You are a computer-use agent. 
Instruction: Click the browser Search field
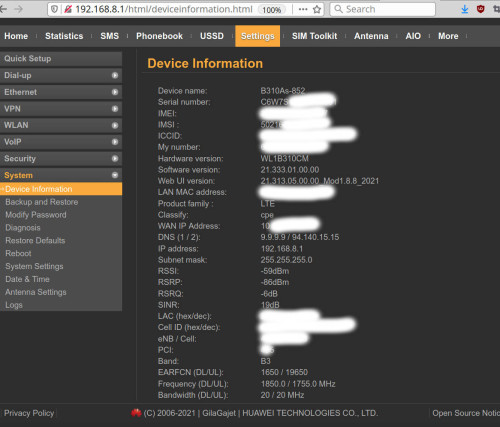[382, 9]
